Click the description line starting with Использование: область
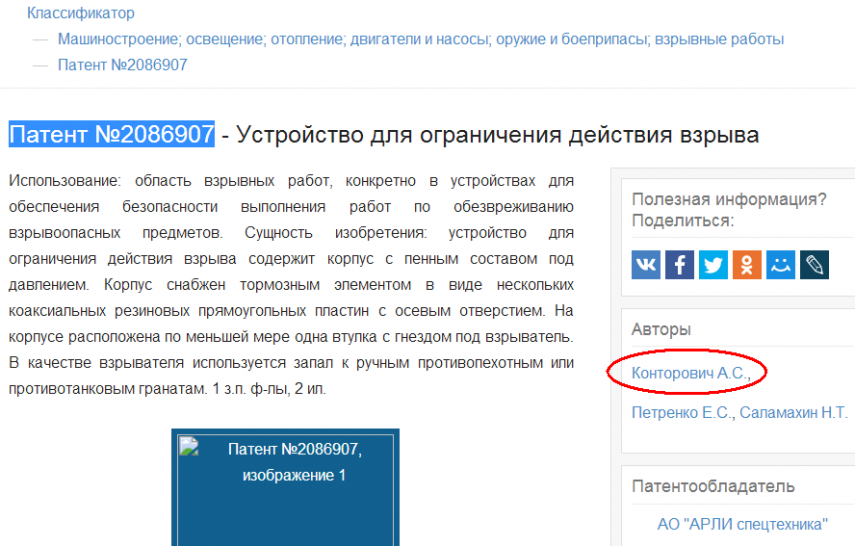This screenshot has width=855, height=546. [x=291, y=181]
